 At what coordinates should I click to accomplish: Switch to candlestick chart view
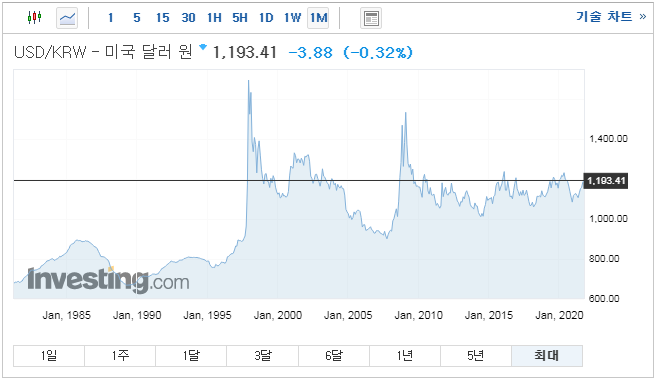pos(35,18)
